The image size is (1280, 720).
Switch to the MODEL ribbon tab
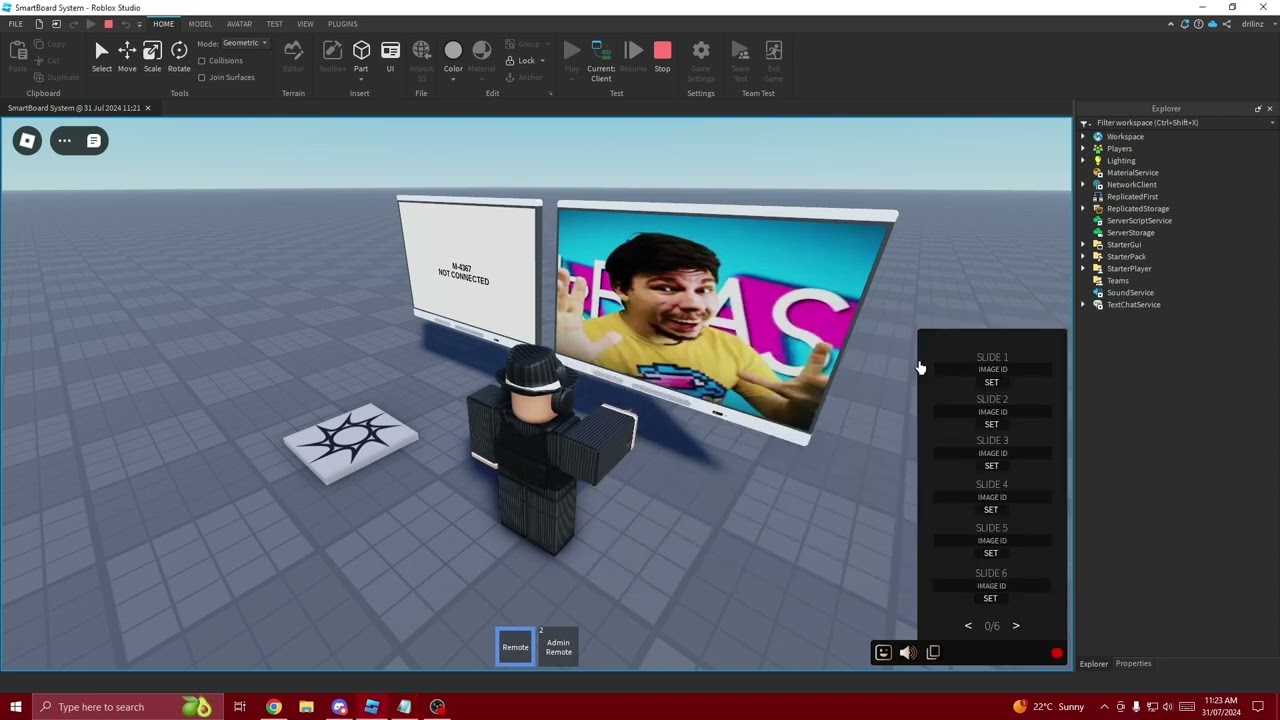click(200, 24)
